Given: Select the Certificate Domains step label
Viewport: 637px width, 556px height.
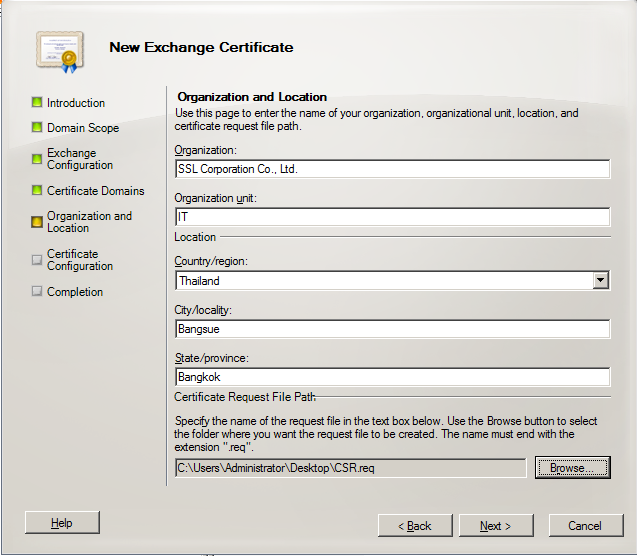Looking at the screenshot, I should (96, 191).
